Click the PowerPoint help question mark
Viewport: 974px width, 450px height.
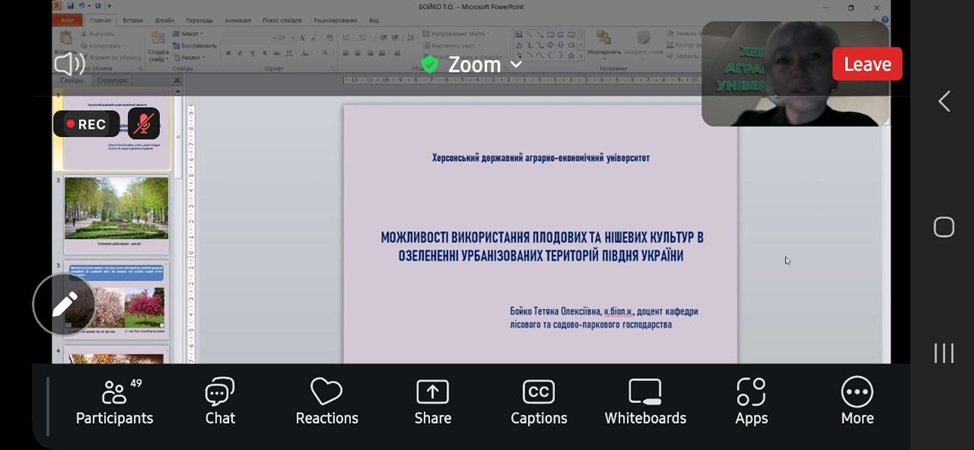click(x=885, y=20)
